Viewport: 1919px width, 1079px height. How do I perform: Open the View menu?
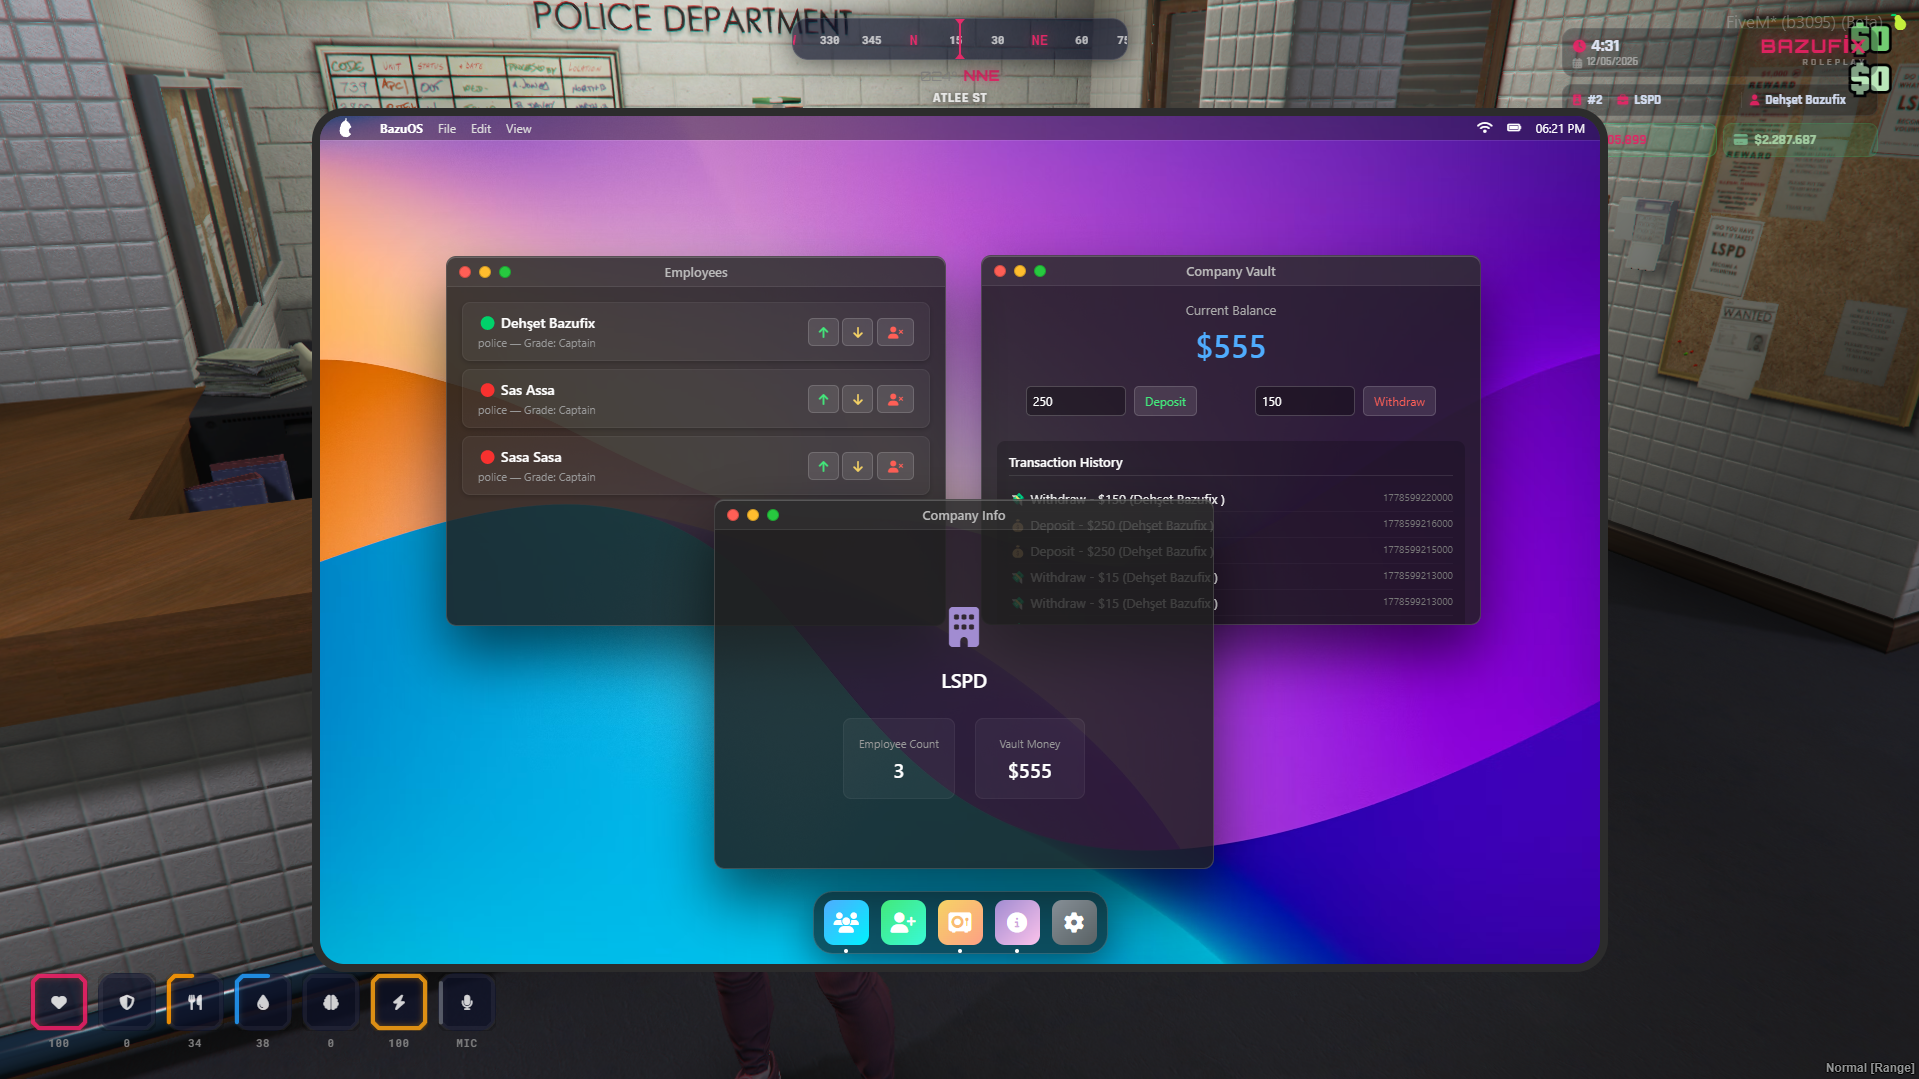518,129
